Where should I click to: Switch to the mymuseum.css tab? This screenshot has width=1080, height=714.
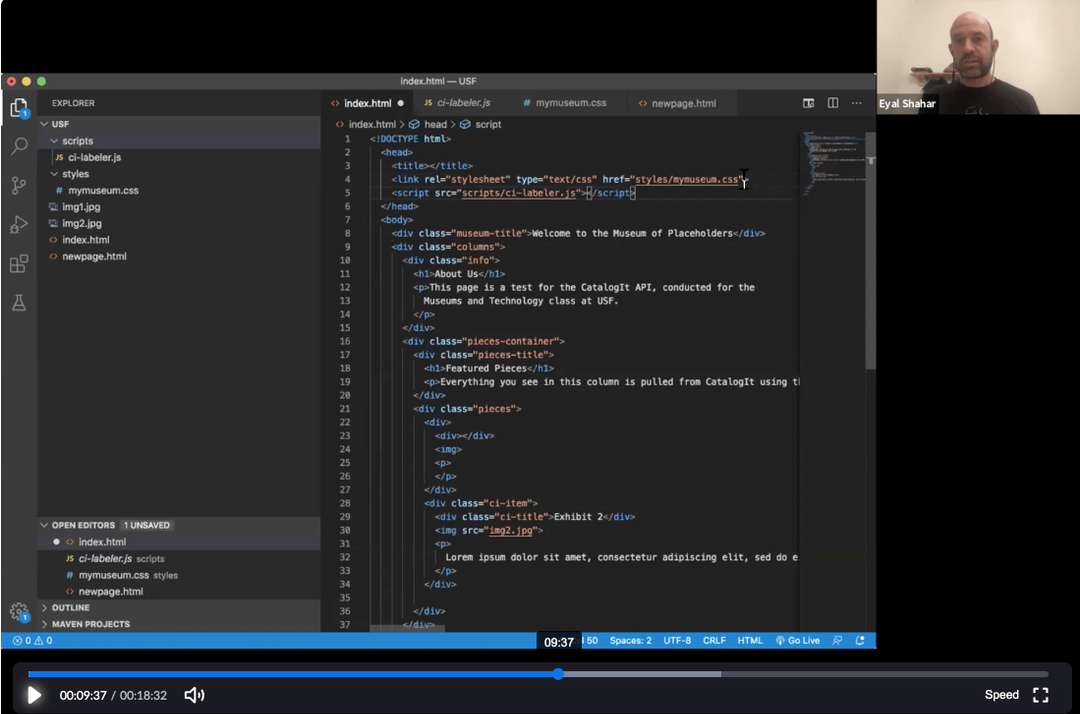click(570, 103)
